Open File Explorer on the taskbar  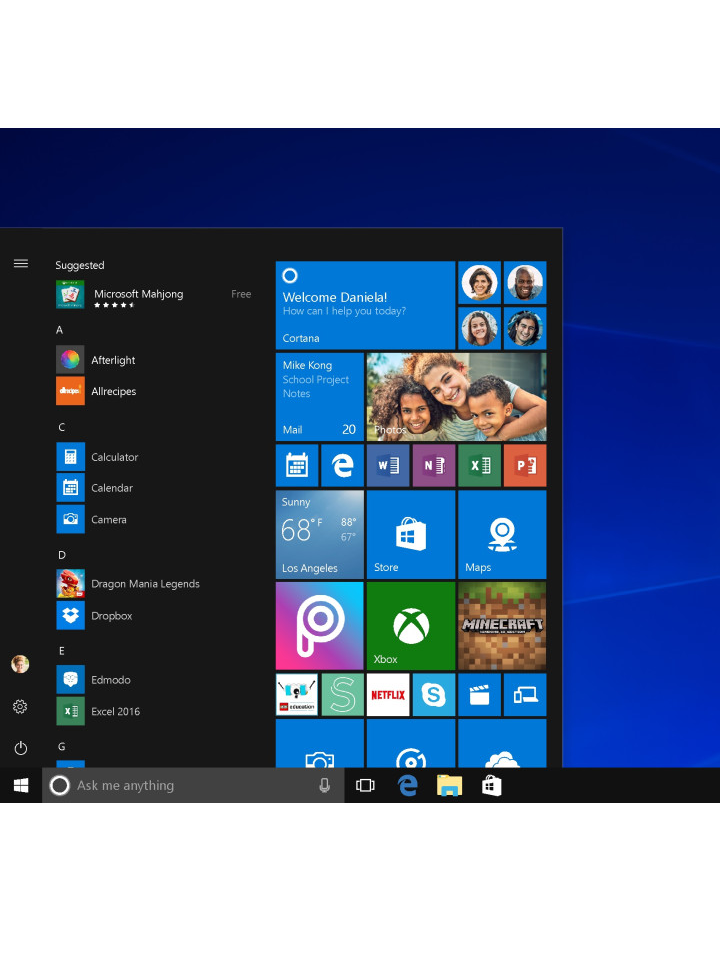tap(449, 785)
